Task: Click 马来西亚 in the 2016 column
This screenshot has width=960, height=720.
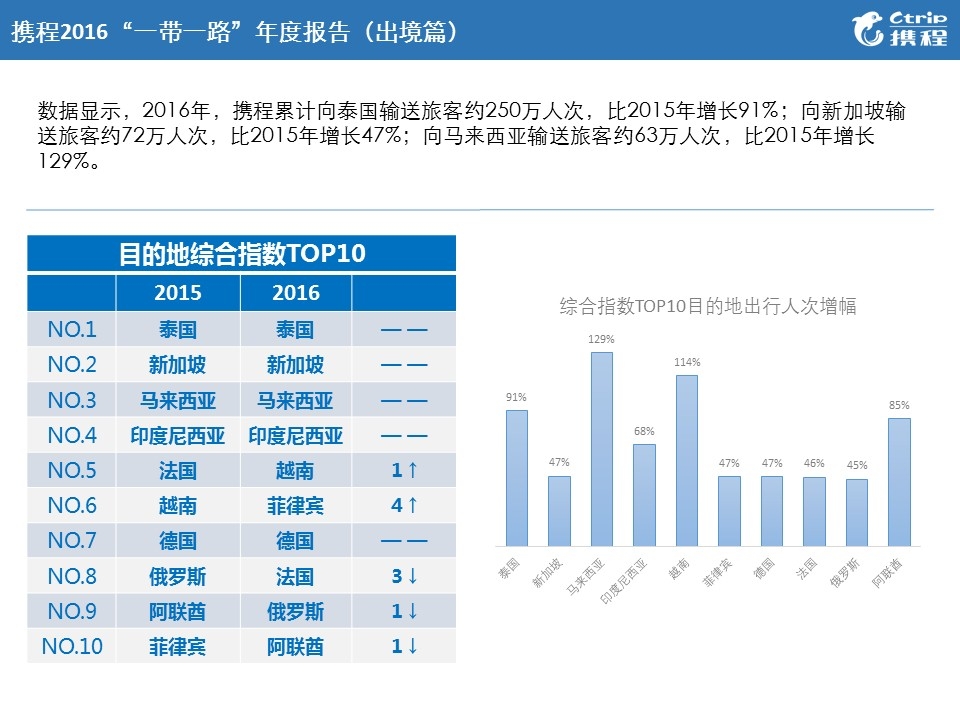Action: (295, 400)
